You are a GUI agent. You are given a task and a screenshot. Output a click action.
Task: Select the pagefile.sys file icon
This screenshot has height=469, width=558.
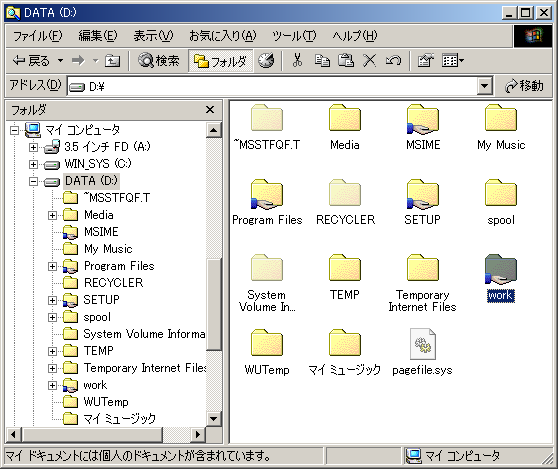pyautogui.click(x=422, y=344)
